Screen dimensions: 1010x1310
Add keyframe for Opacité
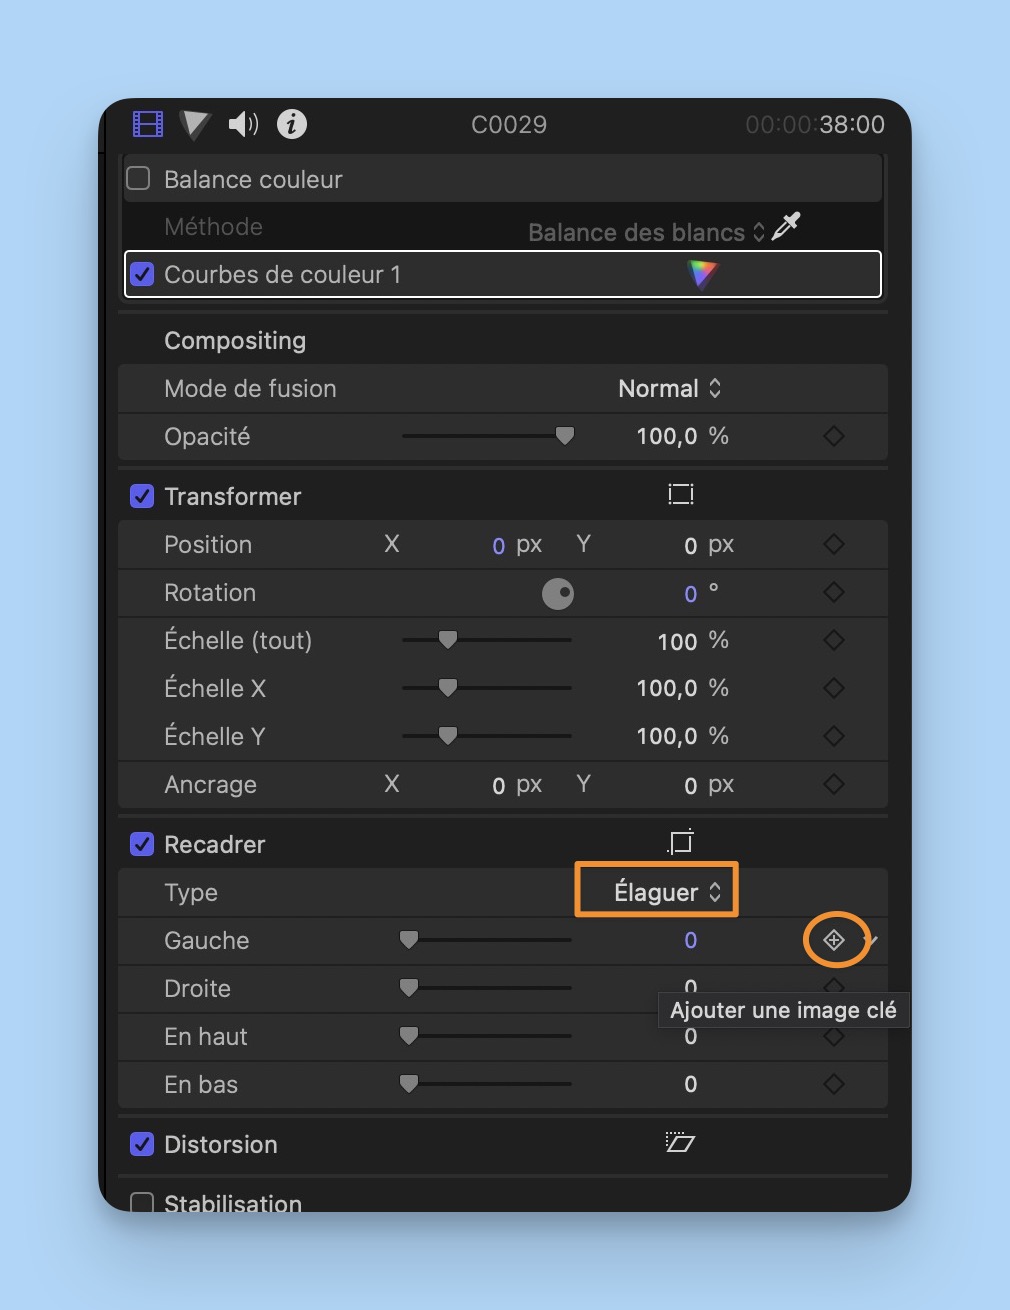tap(834, 436)
